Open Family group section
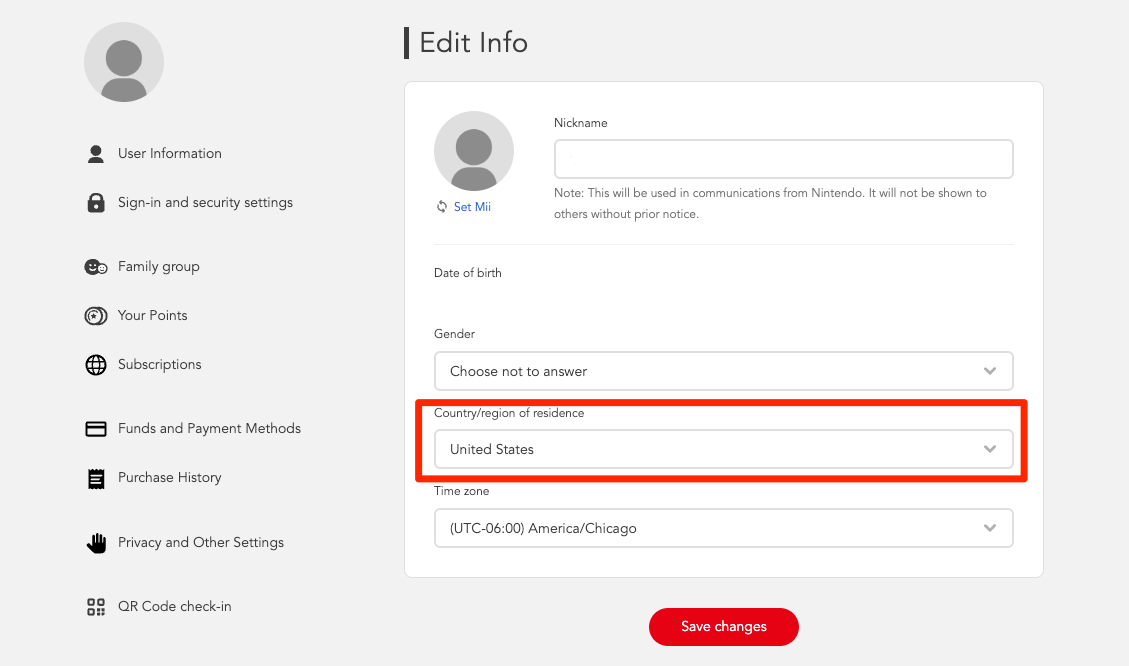Screen dimensions: 1129x666 point(158,266)
